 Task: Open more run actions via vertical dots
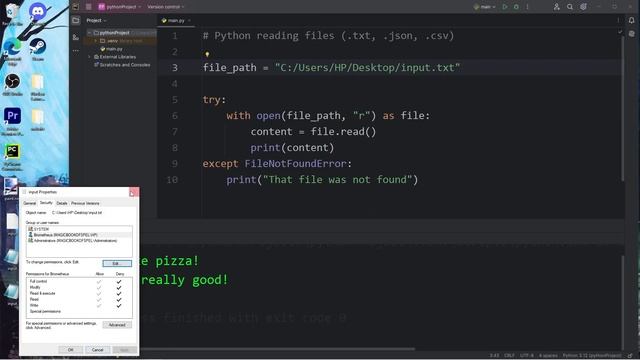(x=527, y=7)
